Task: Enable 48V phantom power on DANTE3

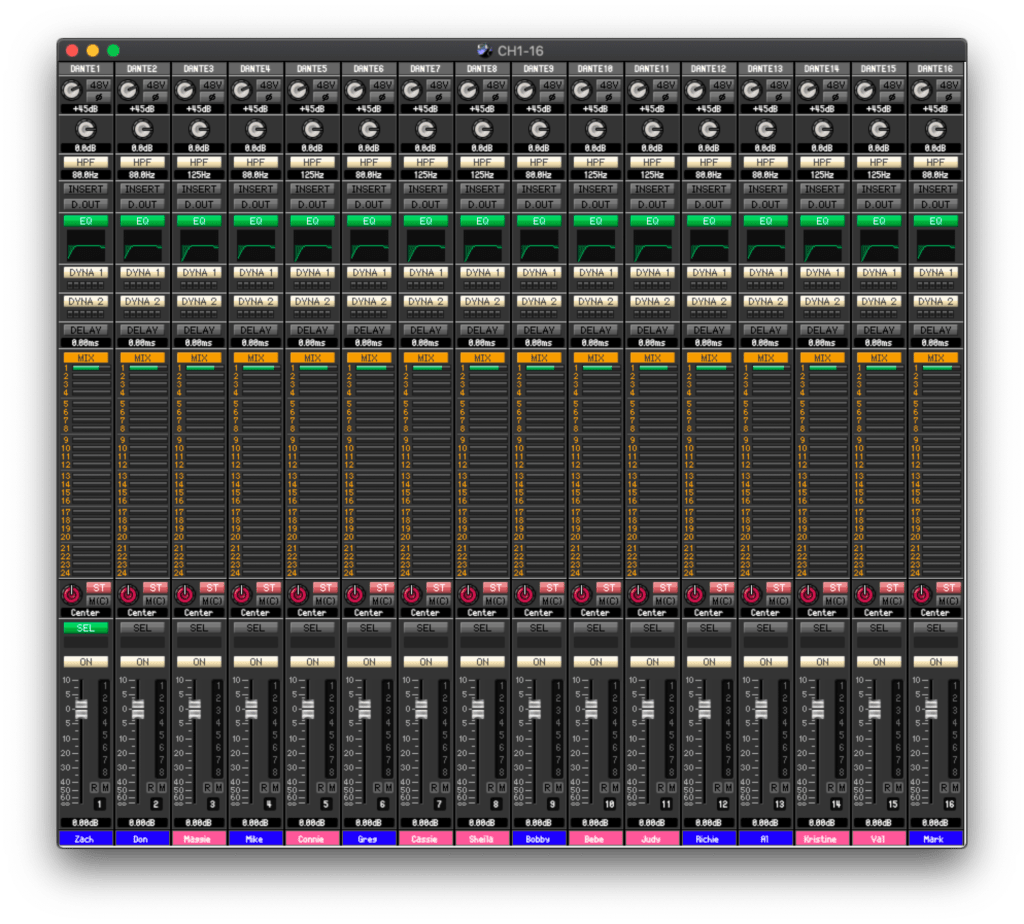Action: pos(212,85)
